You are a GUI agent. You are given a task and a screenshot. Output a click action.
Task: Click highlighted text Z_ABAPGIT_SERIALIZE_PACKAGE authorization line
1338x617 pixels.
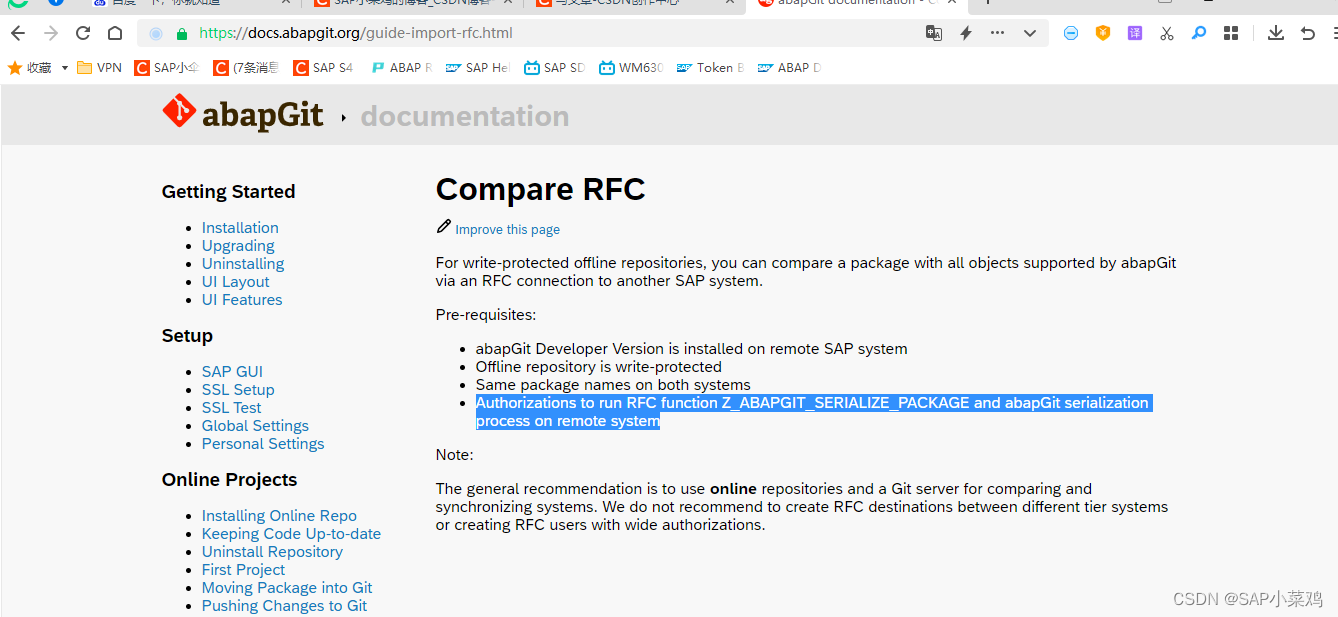(x=813, y=411)
